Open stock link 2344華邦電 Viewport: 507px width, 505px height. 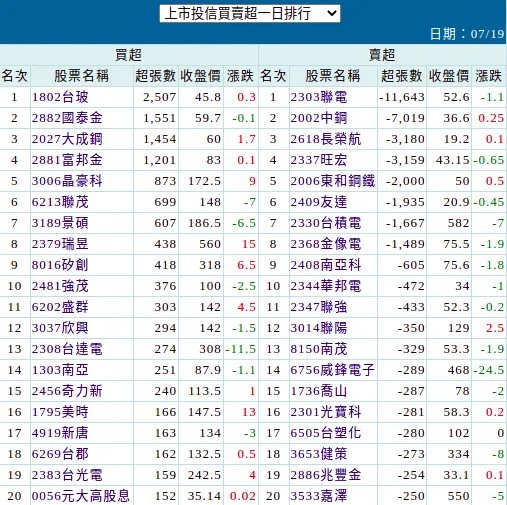[x=326, y=286]
